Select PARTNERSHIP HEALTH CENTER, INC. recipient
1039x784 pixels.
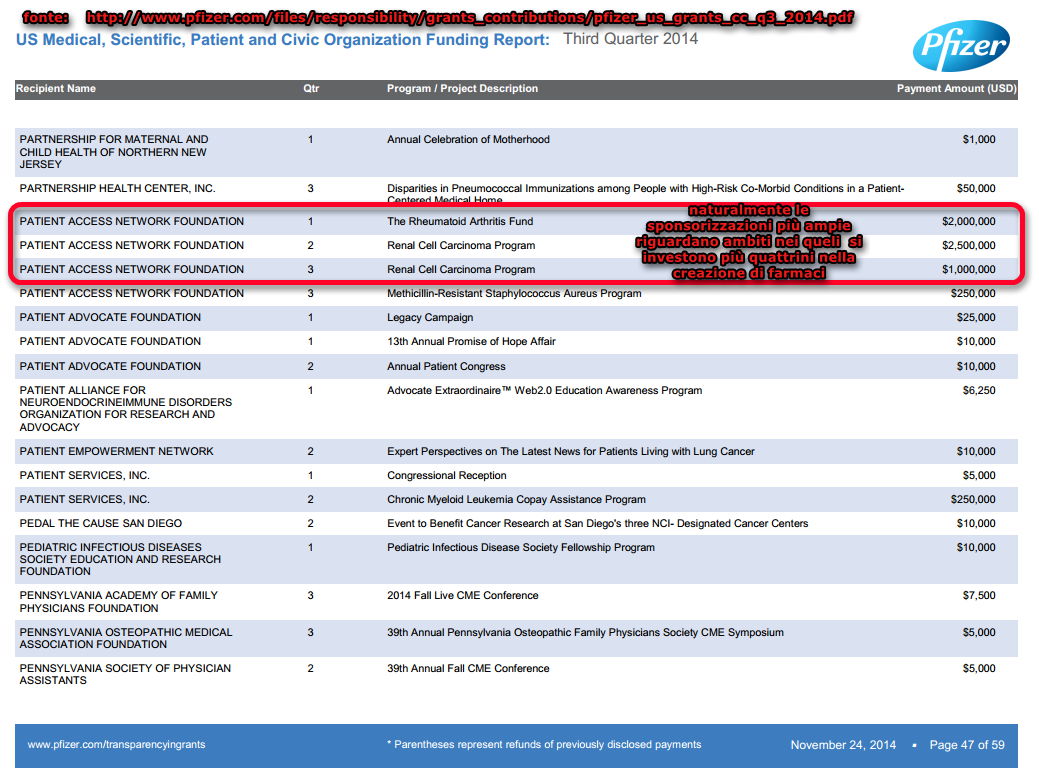(117, 188)
